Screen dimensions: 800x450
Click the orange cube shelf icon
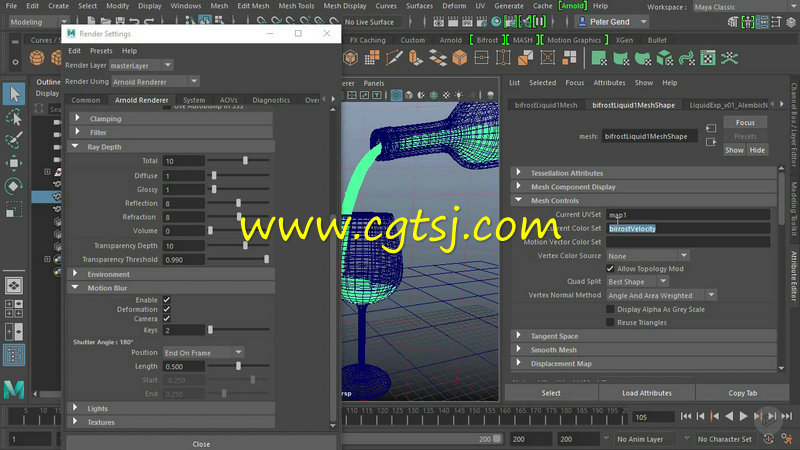[x=459, y=58]
